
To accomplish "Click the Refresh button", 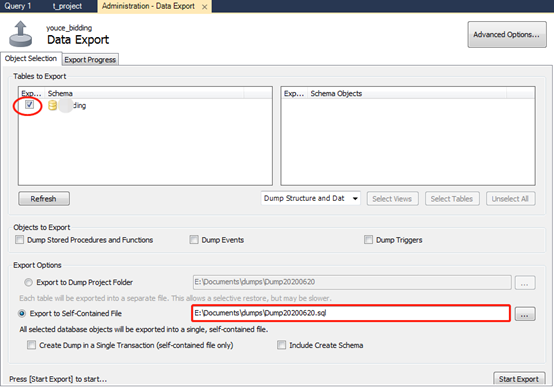I will pyautogui.click(x=44, y=199).
